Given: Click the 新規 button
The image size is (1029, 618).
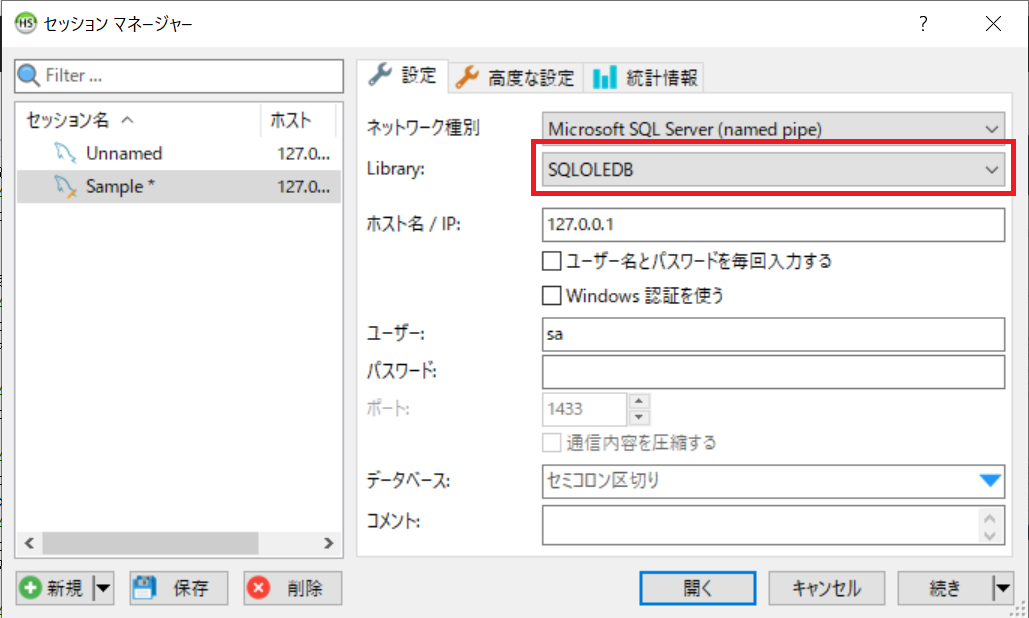Looking at the screenshot, I should 55,588.
